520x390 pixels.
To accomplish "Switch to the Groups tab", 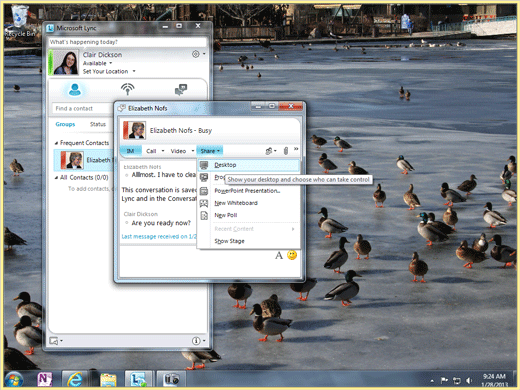I will tap(65, 124).
